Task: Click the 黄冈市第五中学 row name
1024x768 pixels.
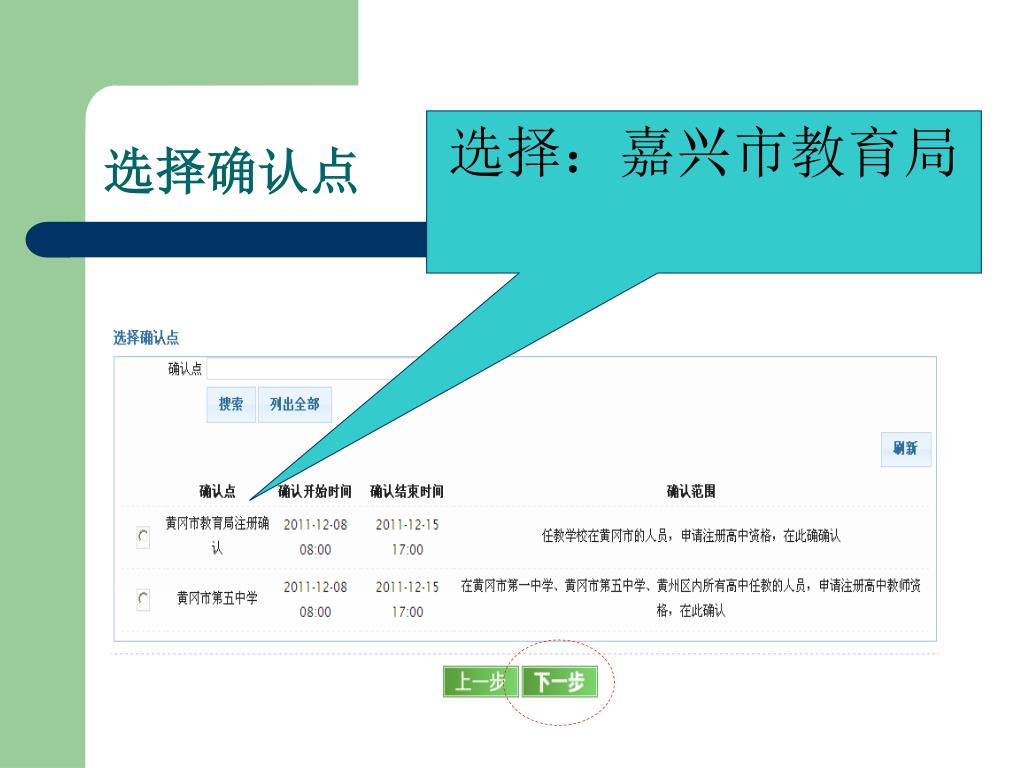Action: coord(217,598)
